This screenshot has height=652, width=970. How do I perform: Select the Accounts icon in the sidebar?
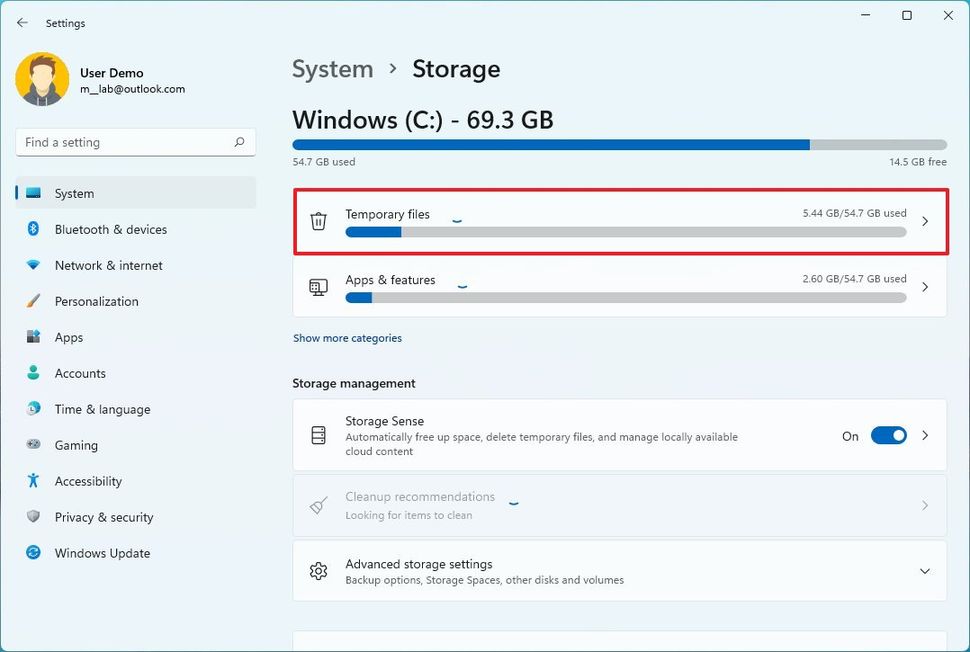(x=30, y=373)
